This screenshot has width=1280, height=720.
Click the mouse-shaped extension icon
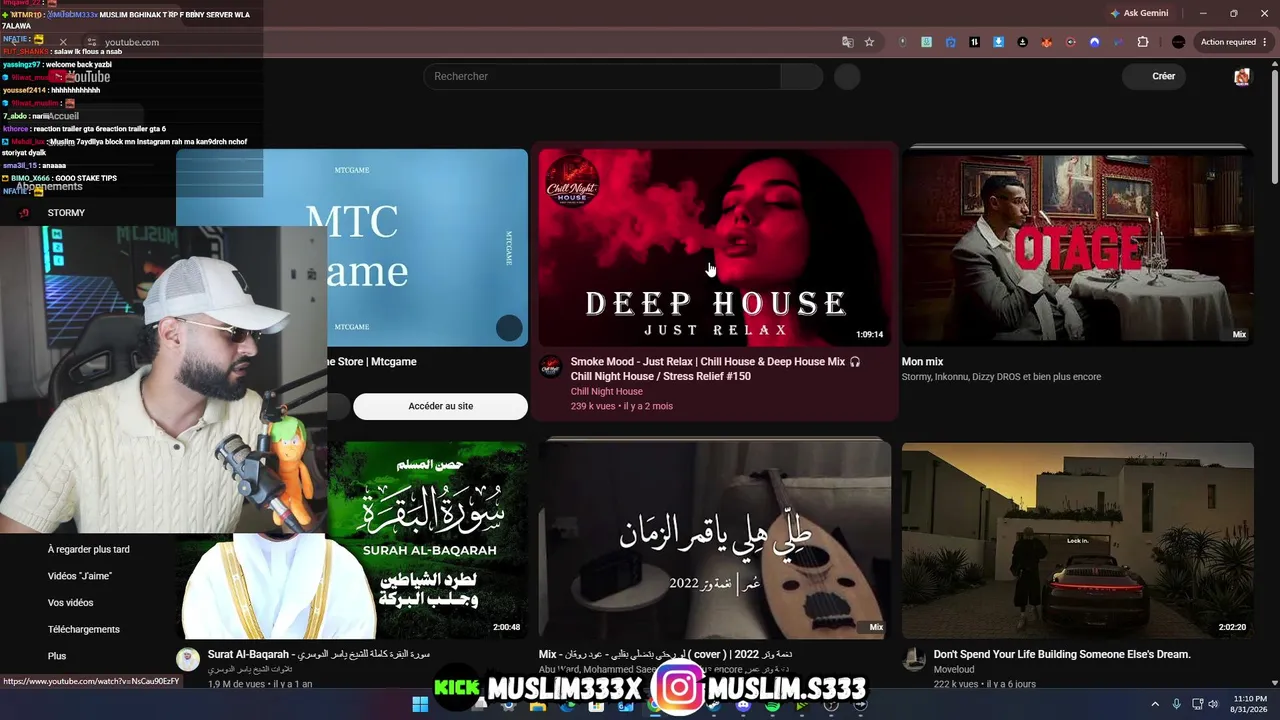click(x=903, y=42)
